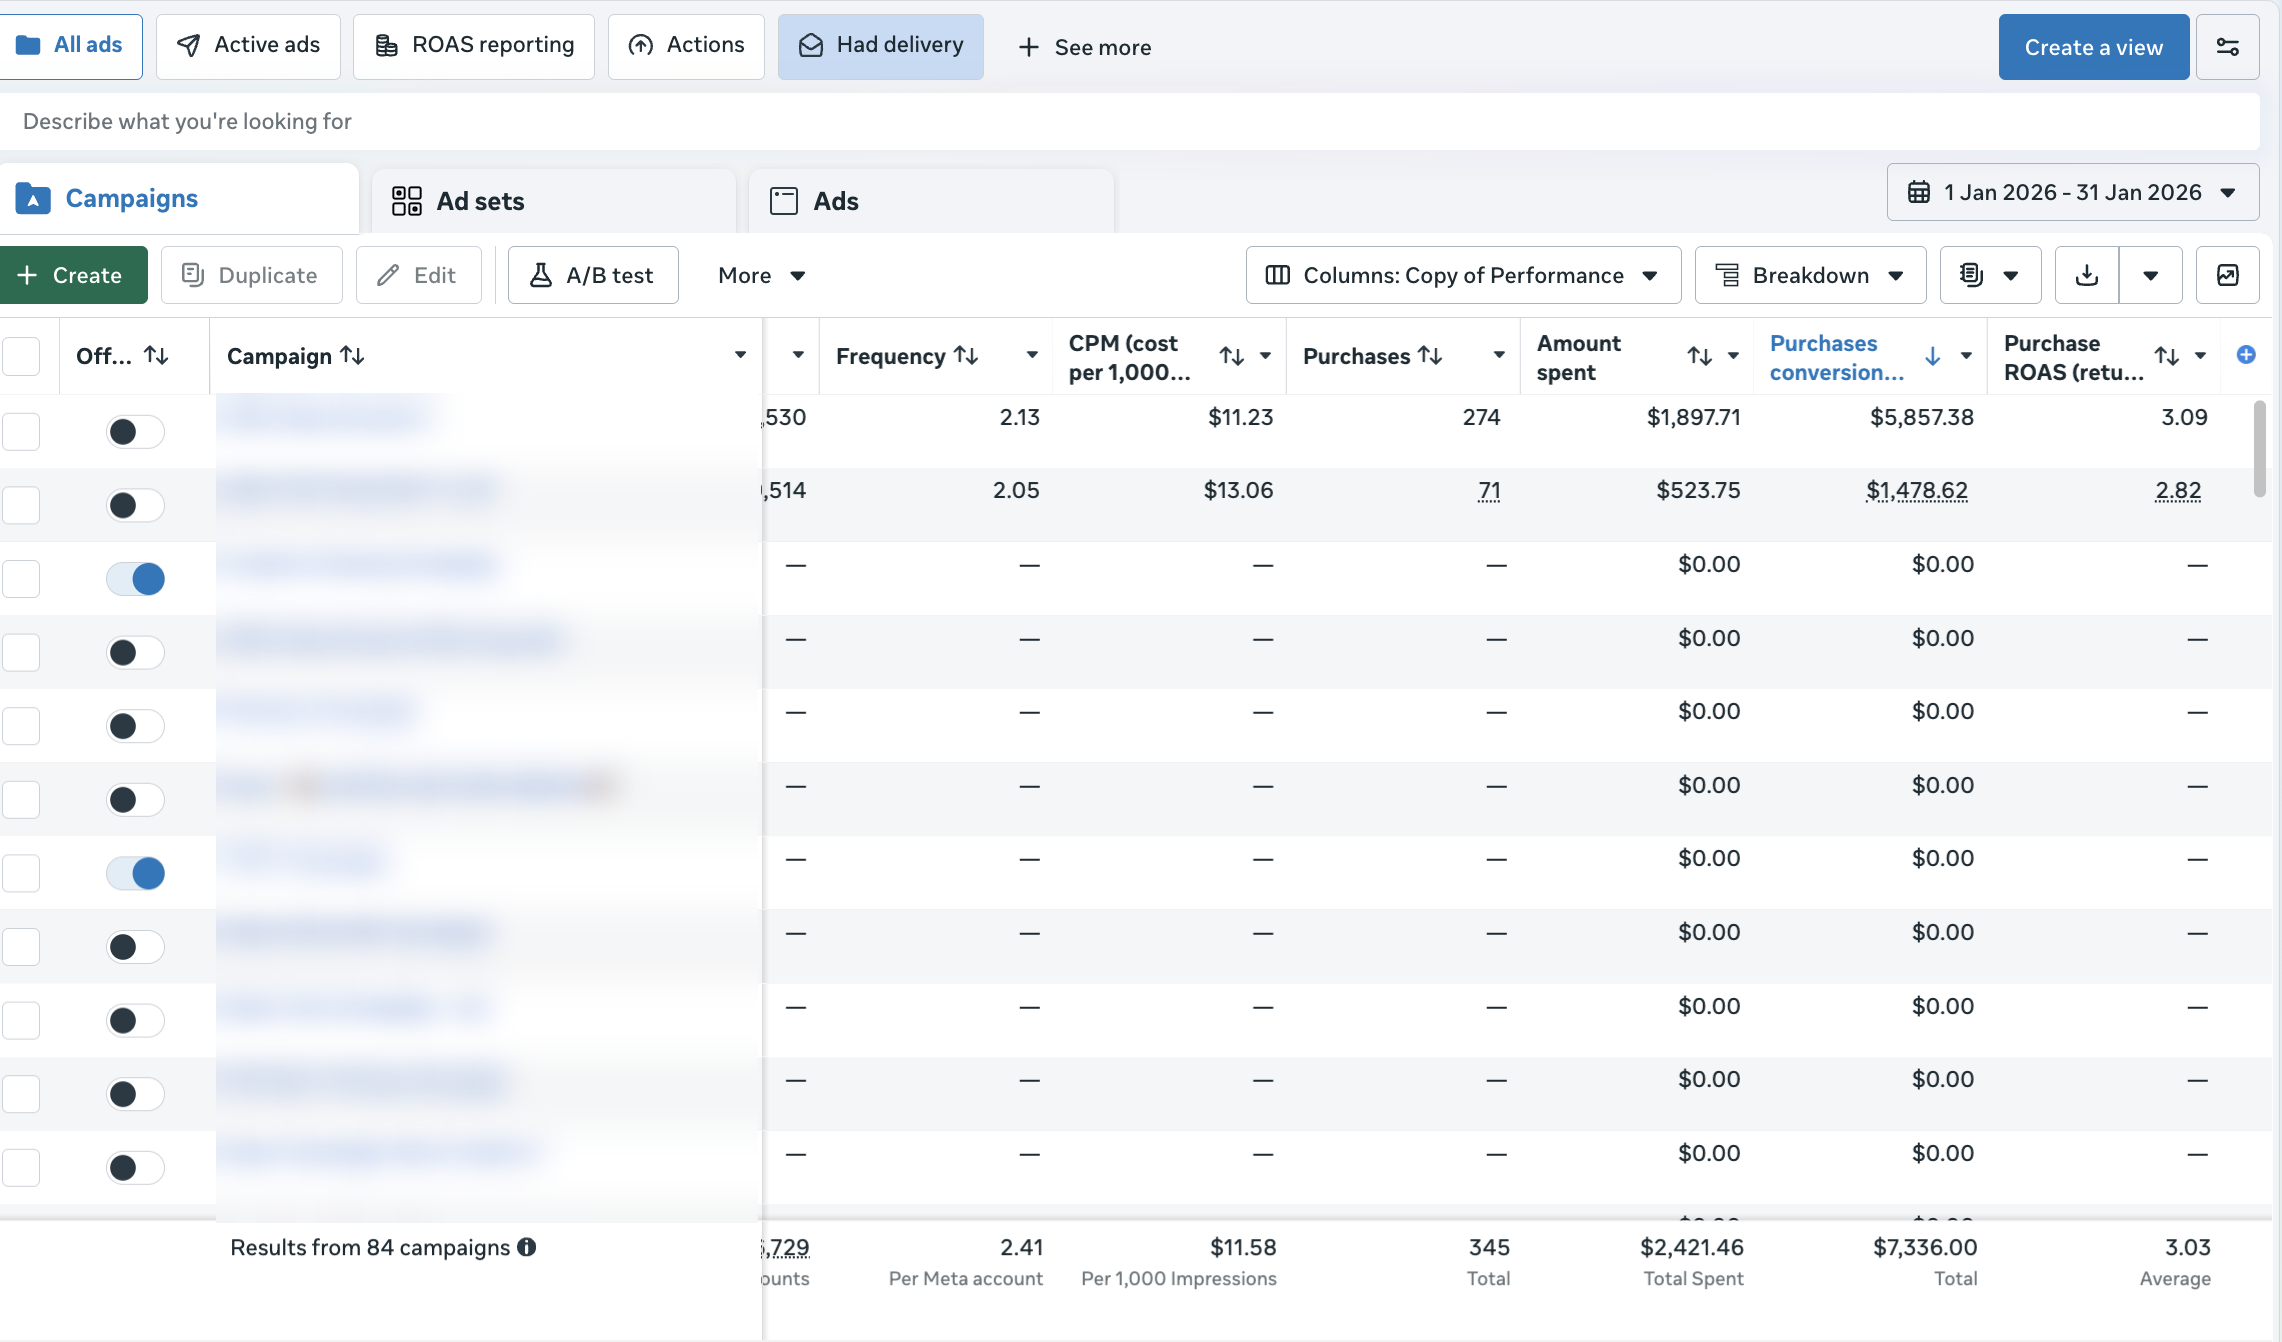This screenshot has height=1342, width=2282.
Task: Click See more views
Action: 1085,47
